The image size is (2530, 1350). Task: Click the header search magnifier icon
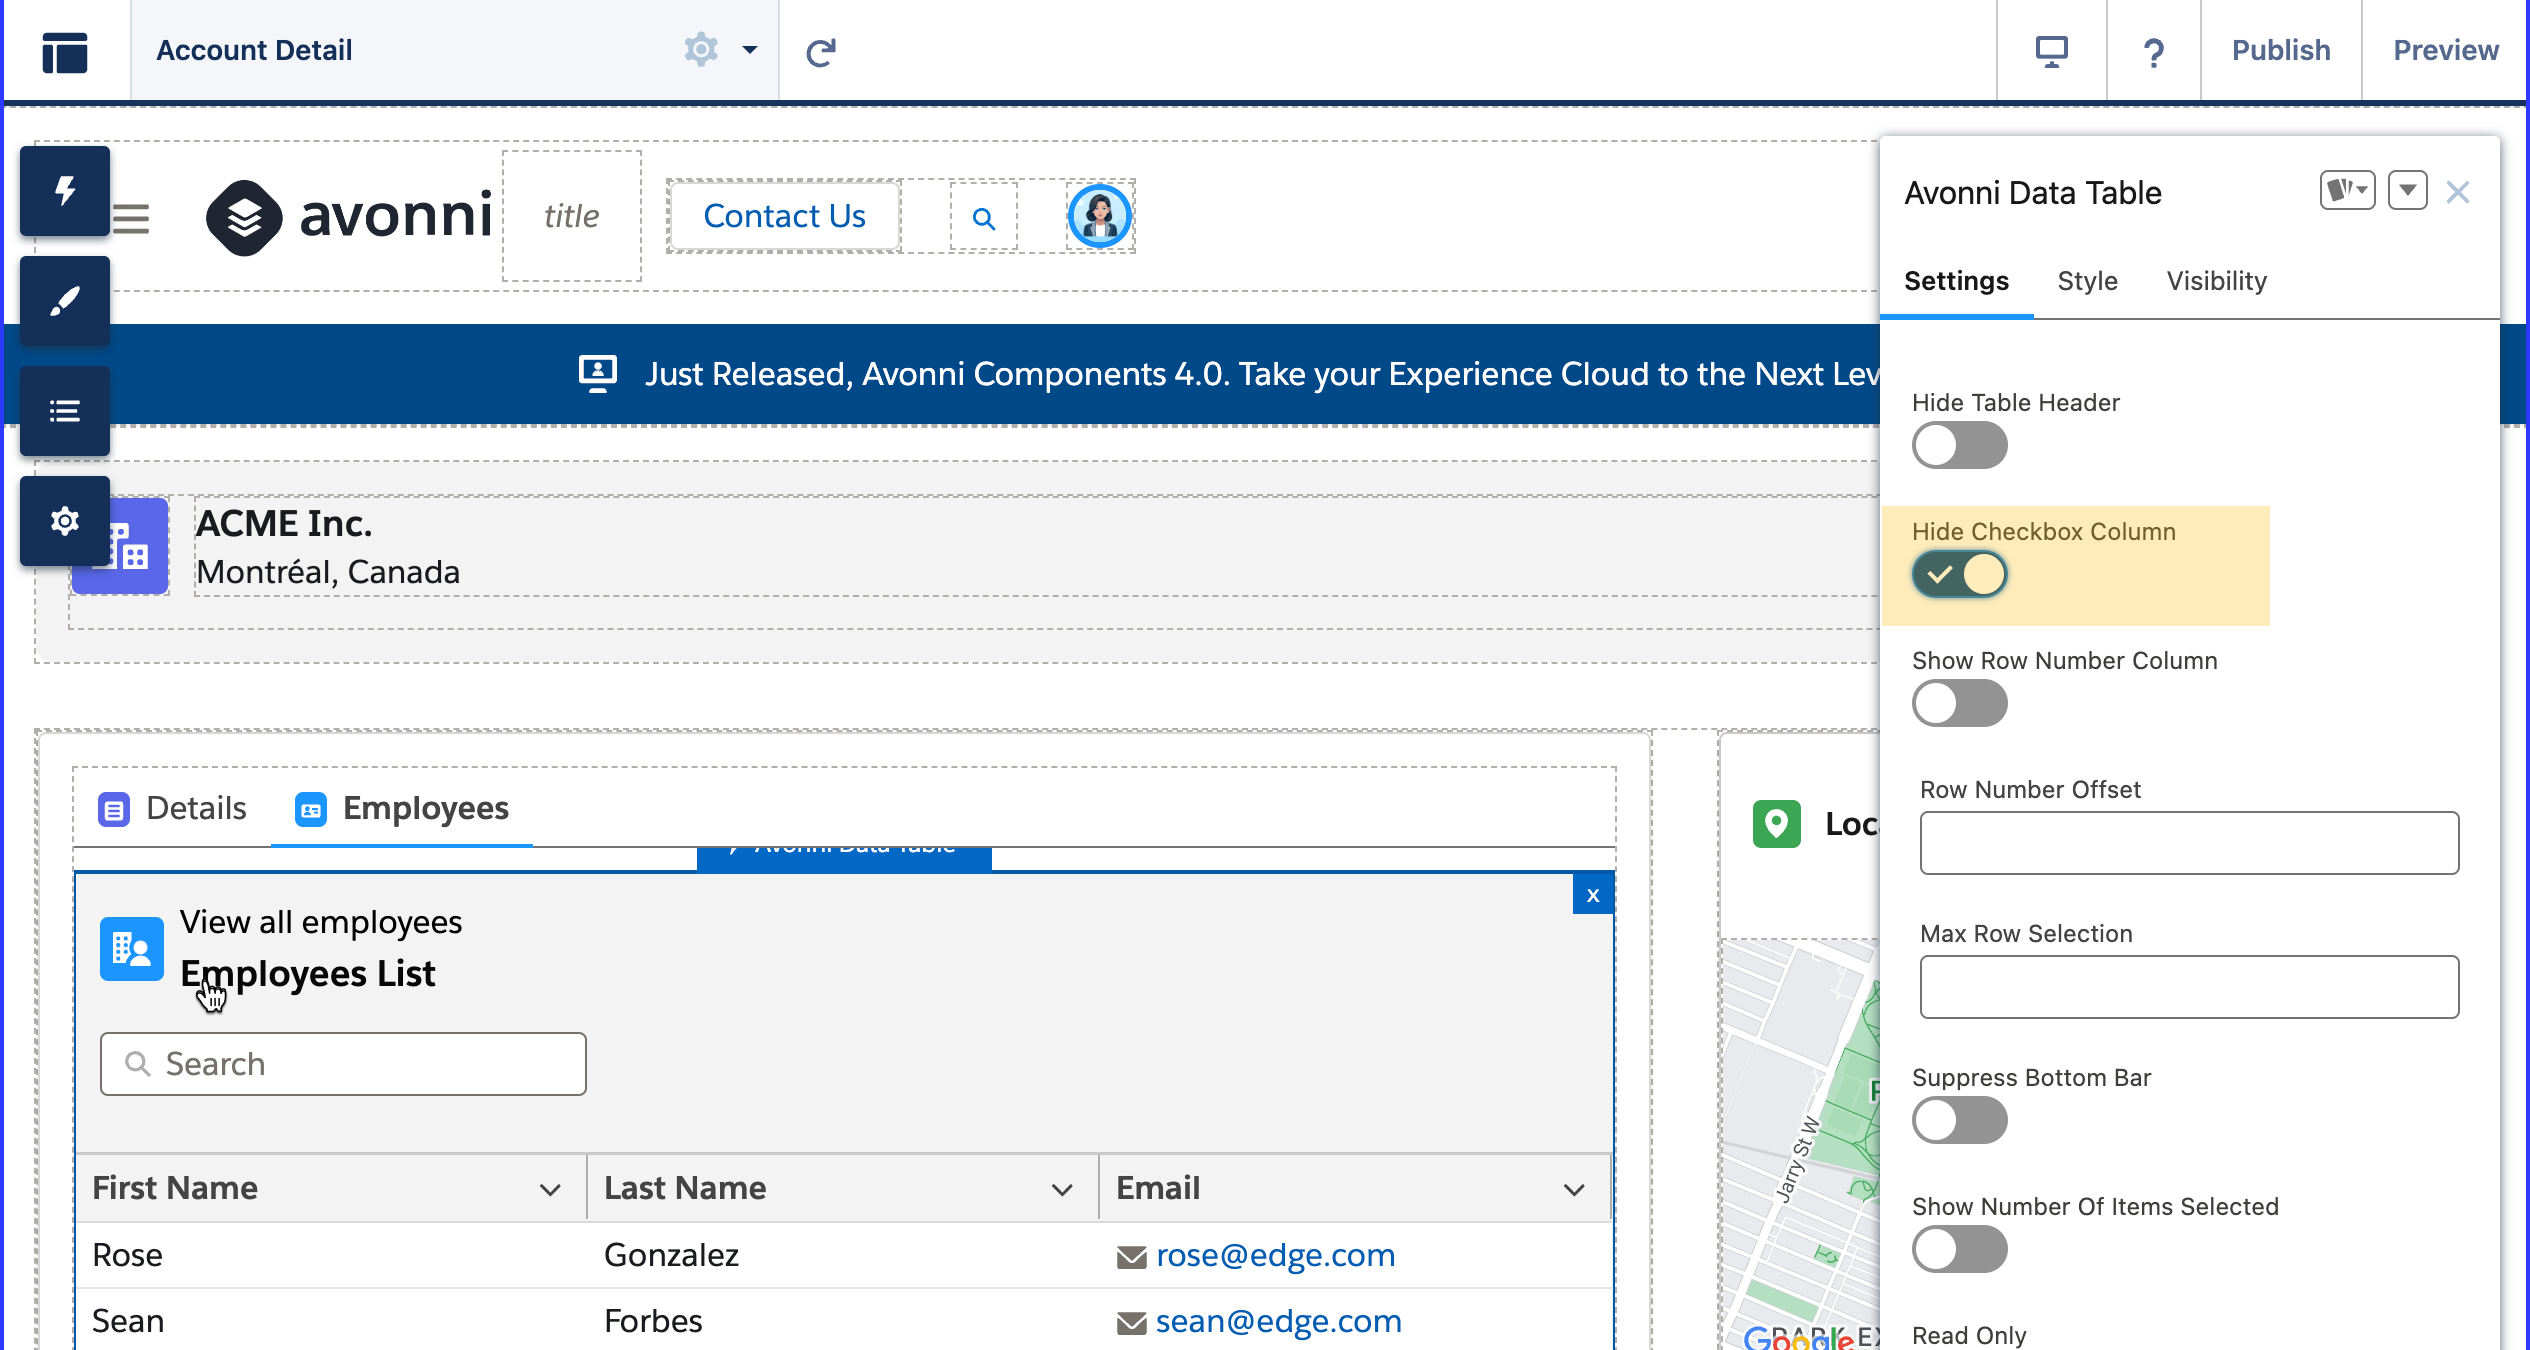(983, 218)
